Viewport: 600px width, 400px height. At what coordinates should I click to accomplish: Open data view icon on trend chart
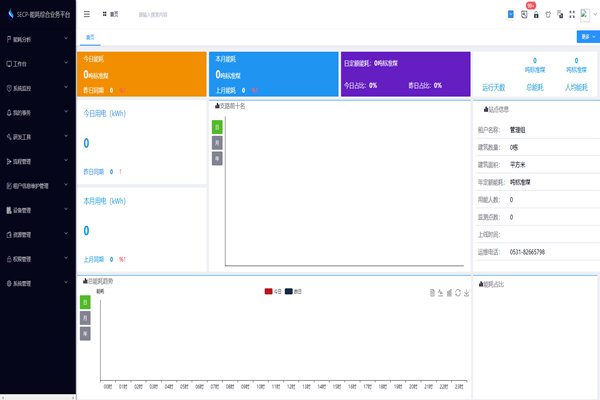tap(431, 292)
